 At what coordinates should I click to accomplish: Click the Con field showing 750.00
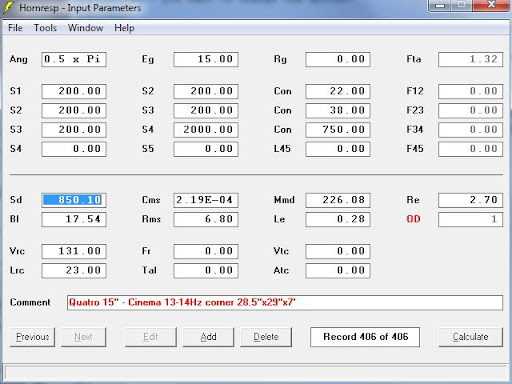tap(338, 130)
